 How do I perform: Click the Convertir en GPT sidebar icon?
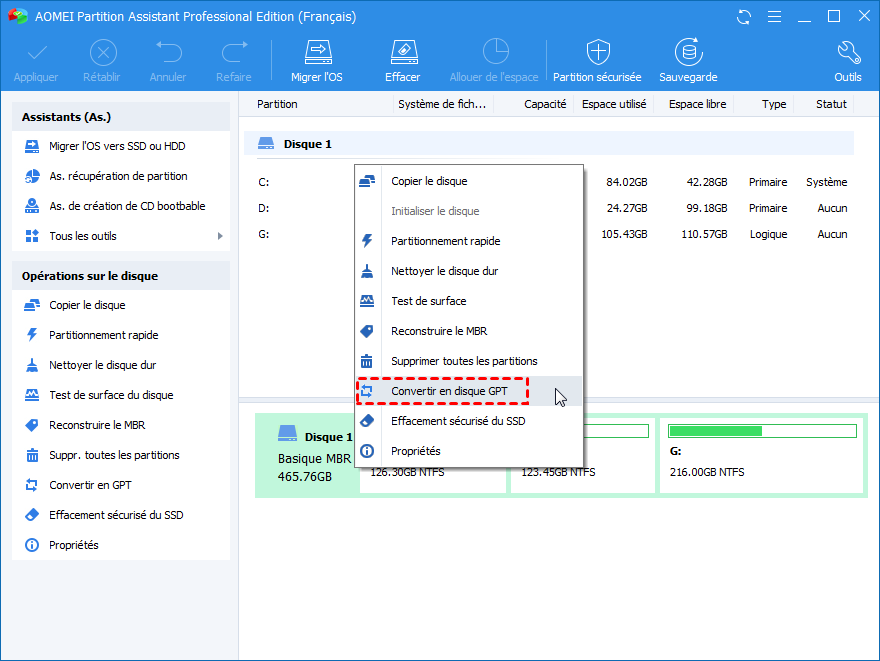[32, 485]
